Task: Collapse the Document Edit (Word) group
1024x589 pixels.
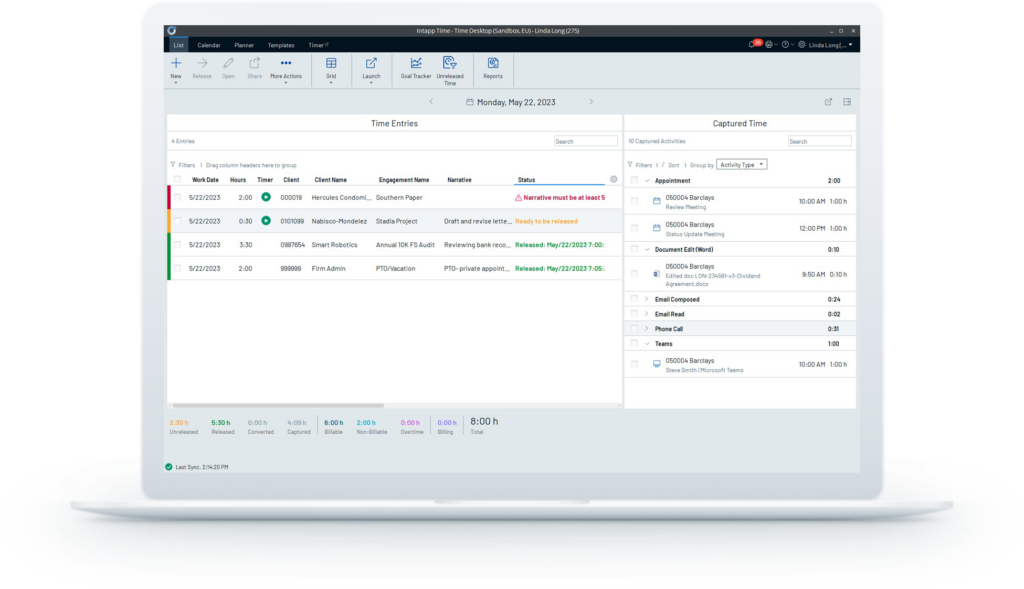Action: coord(647,249)
